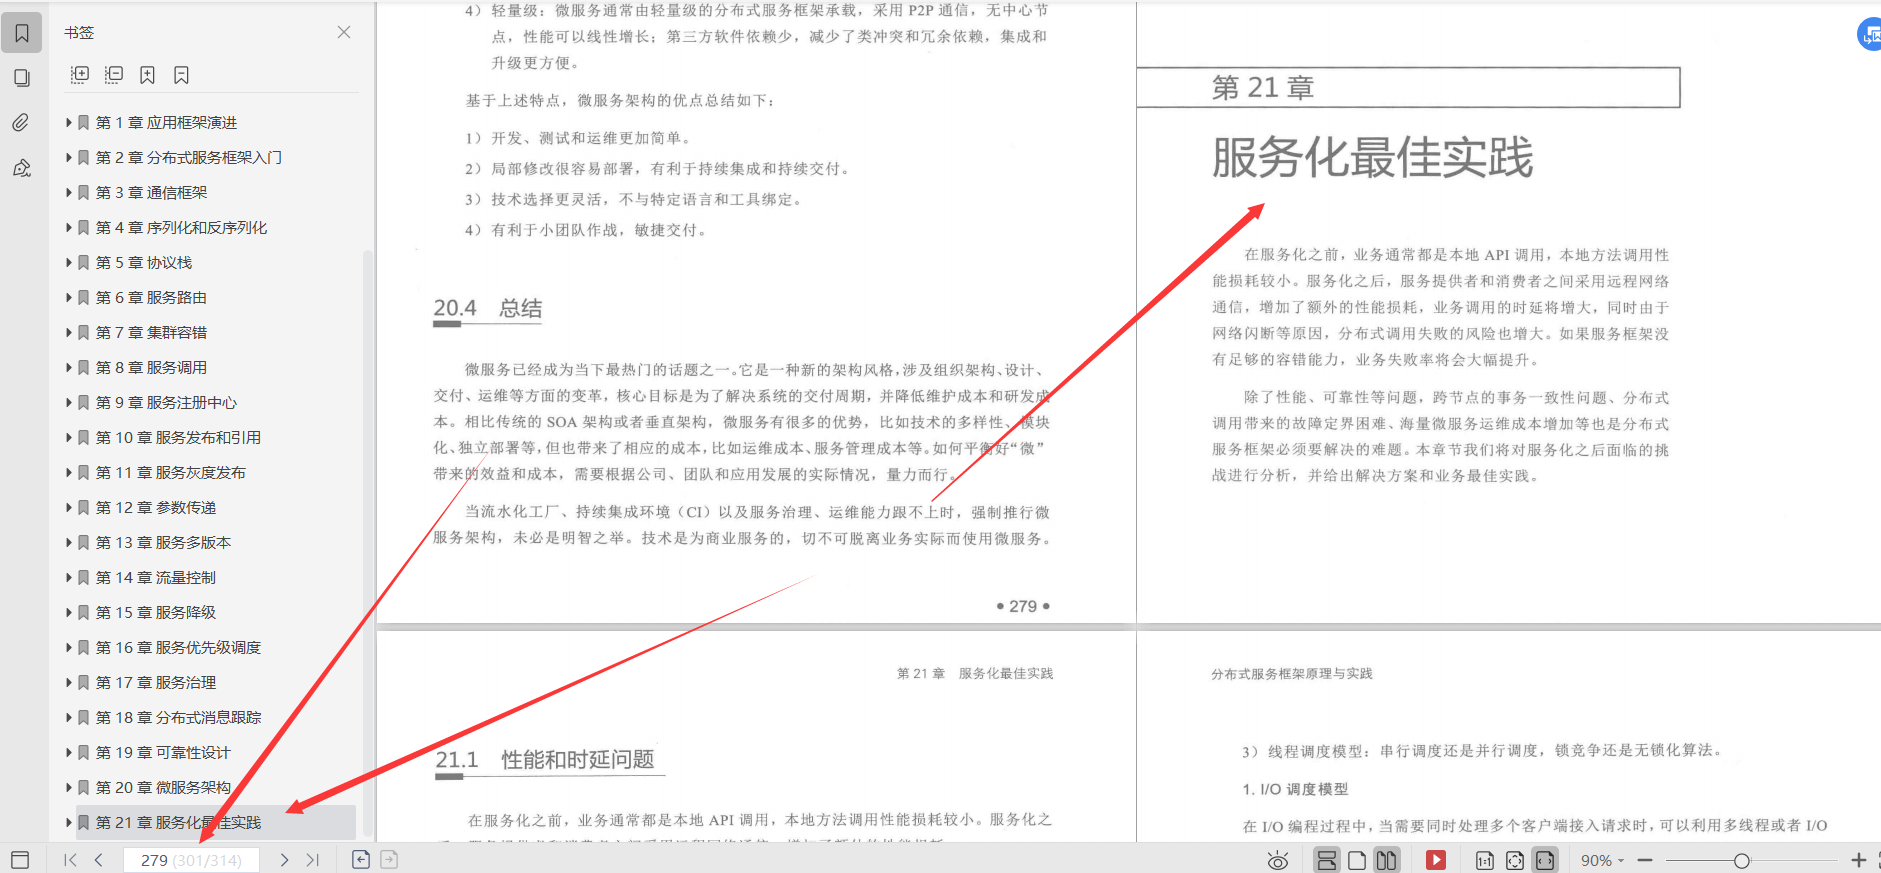Toggle continuous scrolling page mode
This screenshot has height=873, width=1881.
coord(1327,860)
